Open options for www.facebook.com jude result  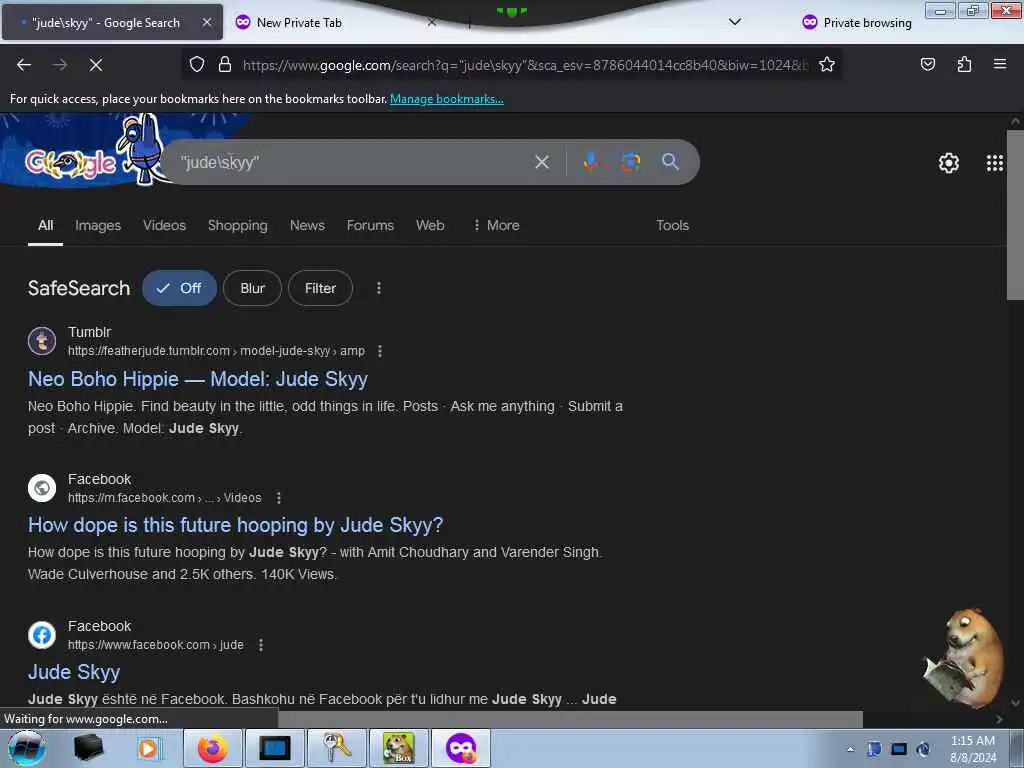click(x=261, y=645)
